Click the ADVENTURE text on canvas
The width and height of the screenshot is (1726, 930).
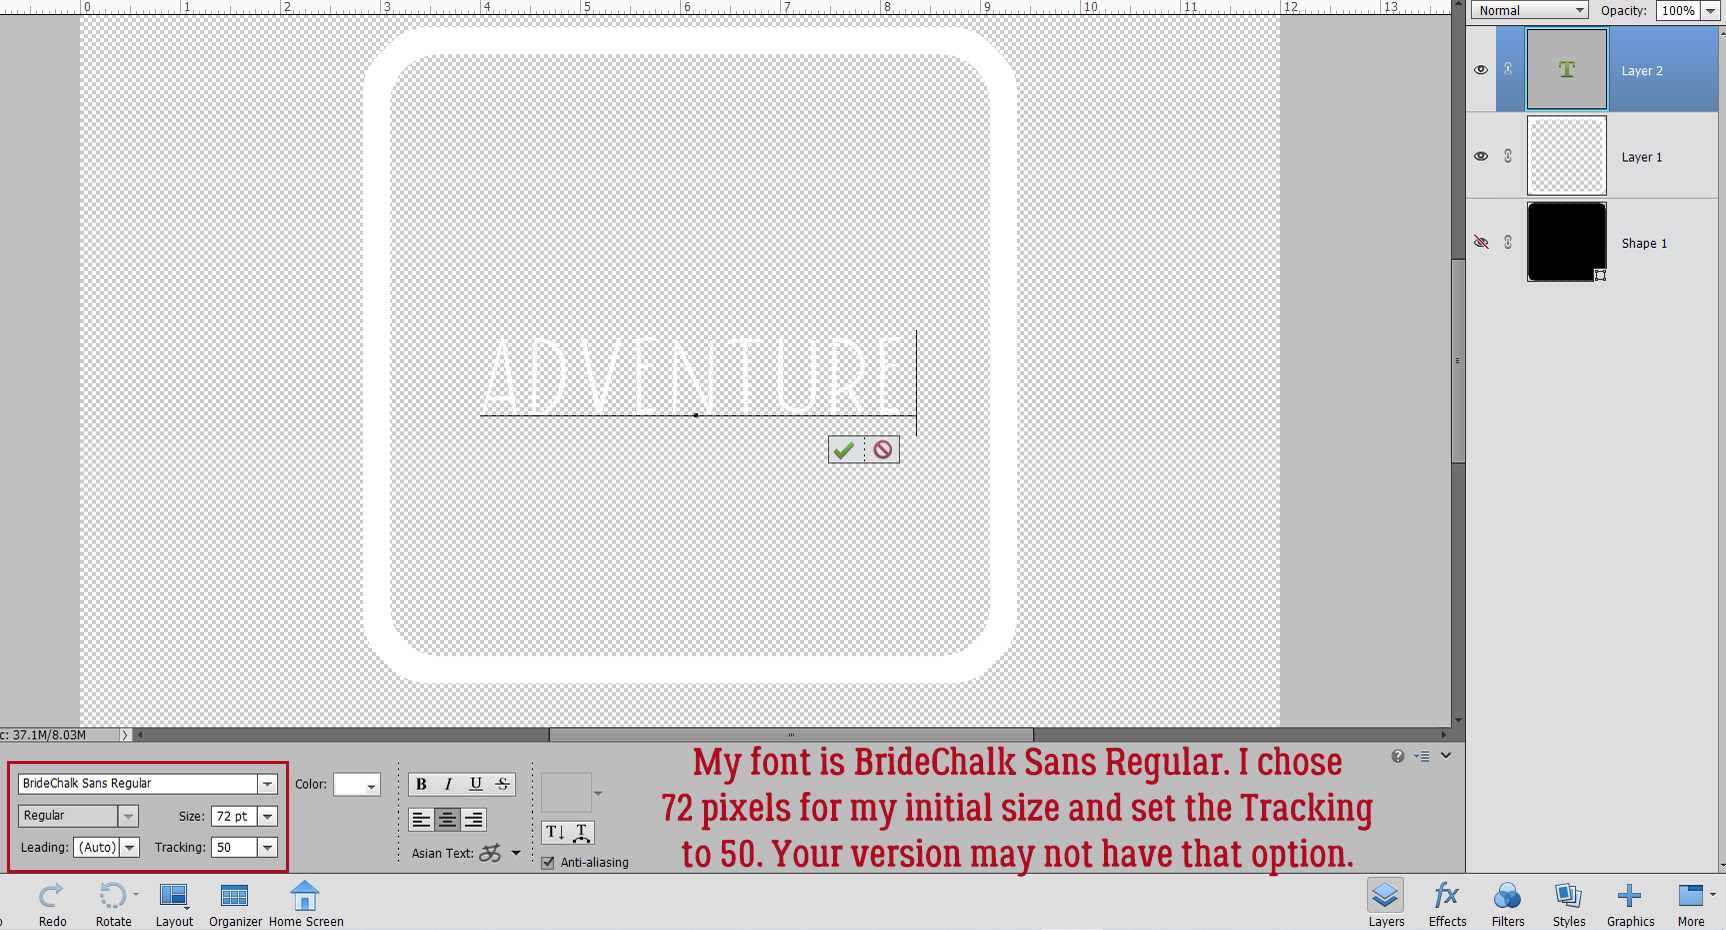pyautogui.click(x=693, y=374)
